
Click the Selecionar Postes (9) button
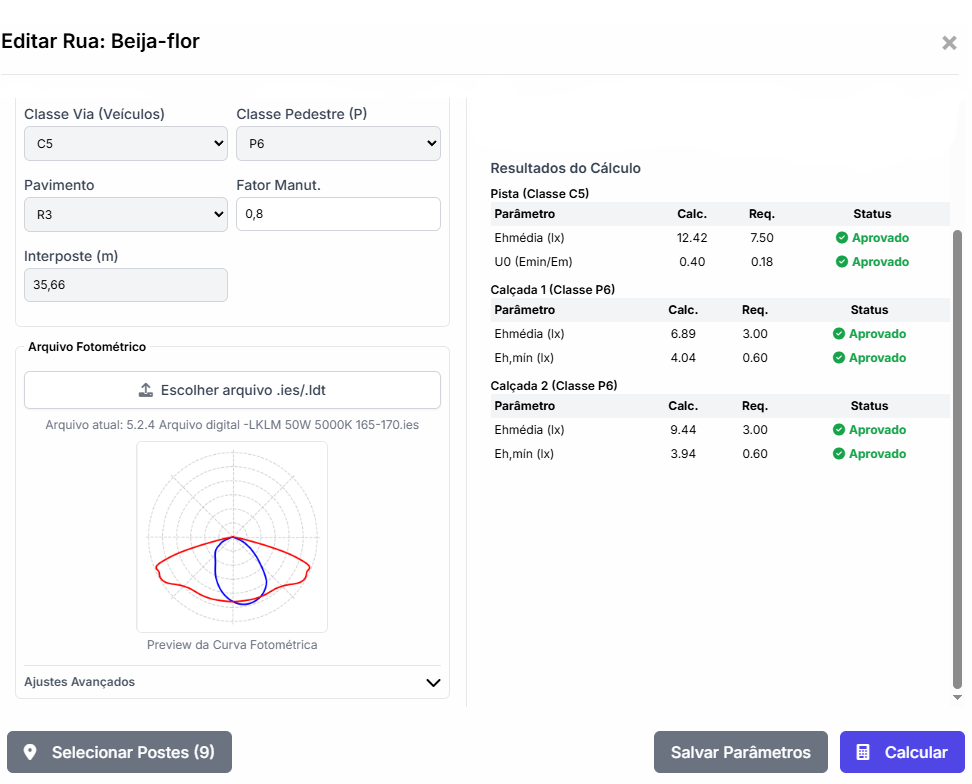click(x=119, y=752)
